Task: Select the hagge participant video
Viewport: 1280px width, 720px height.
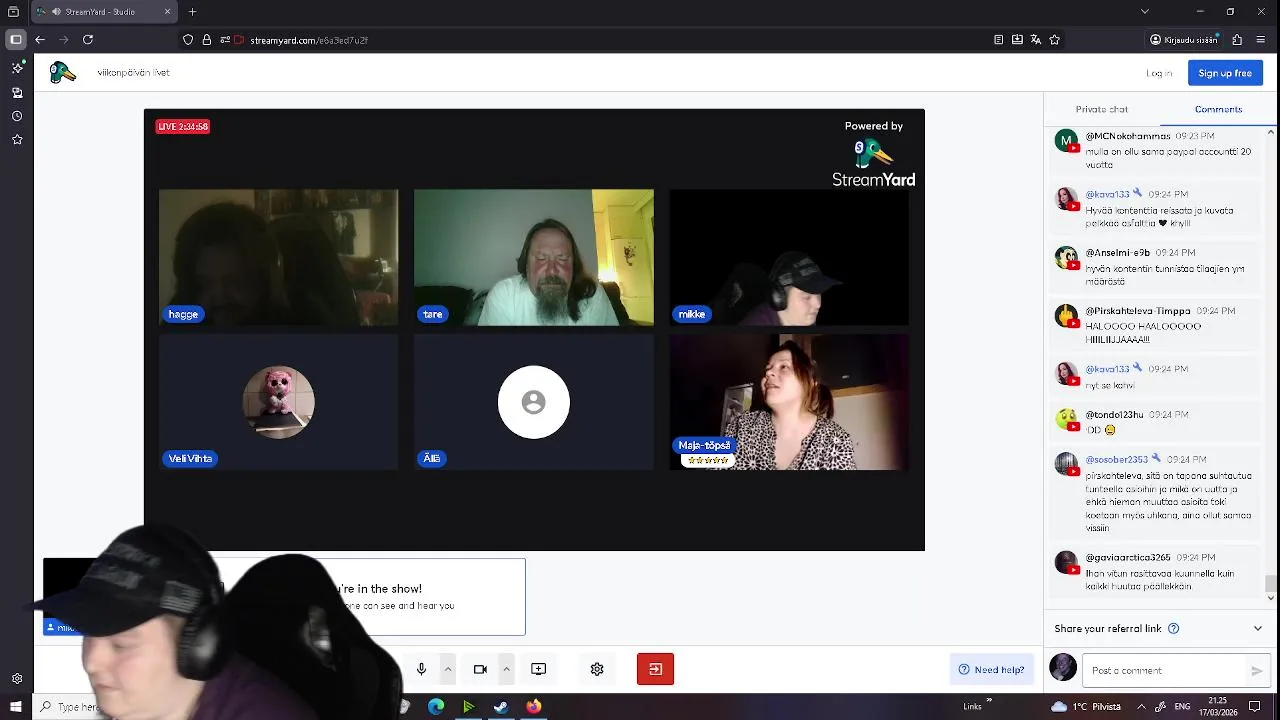Action: pos(278,257)
